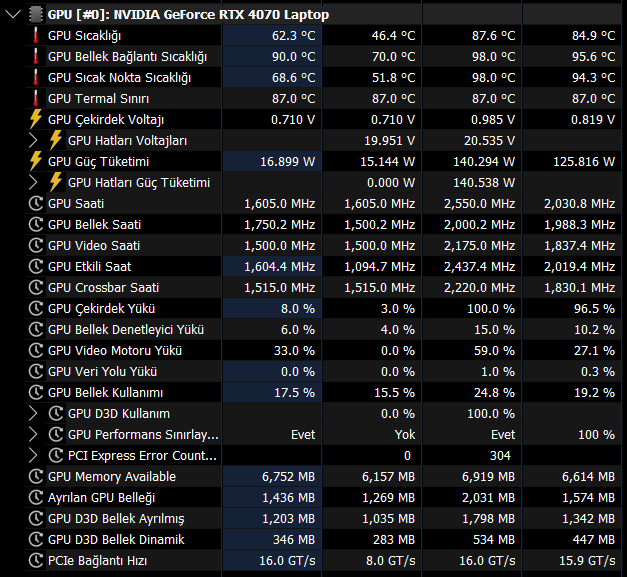Viewport: 627px width, 577px height.
Task: Select the GPU Sıcaklığı sensor label
Action: coord(84,36)
